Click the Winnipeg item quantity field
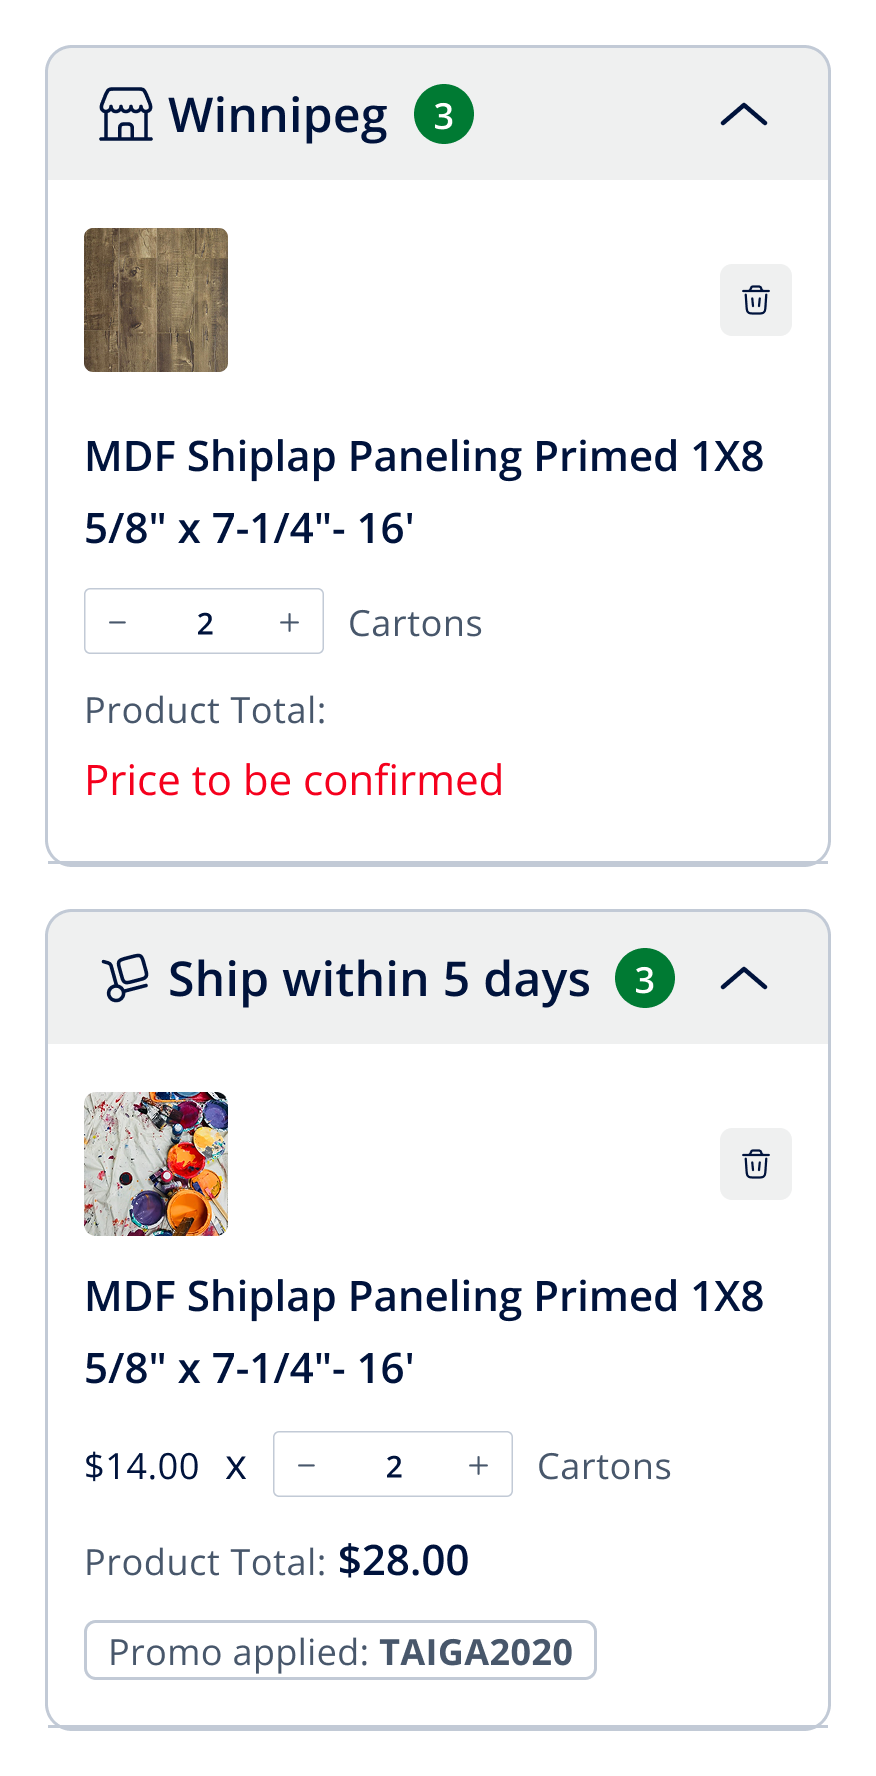 tap(205, 623)
